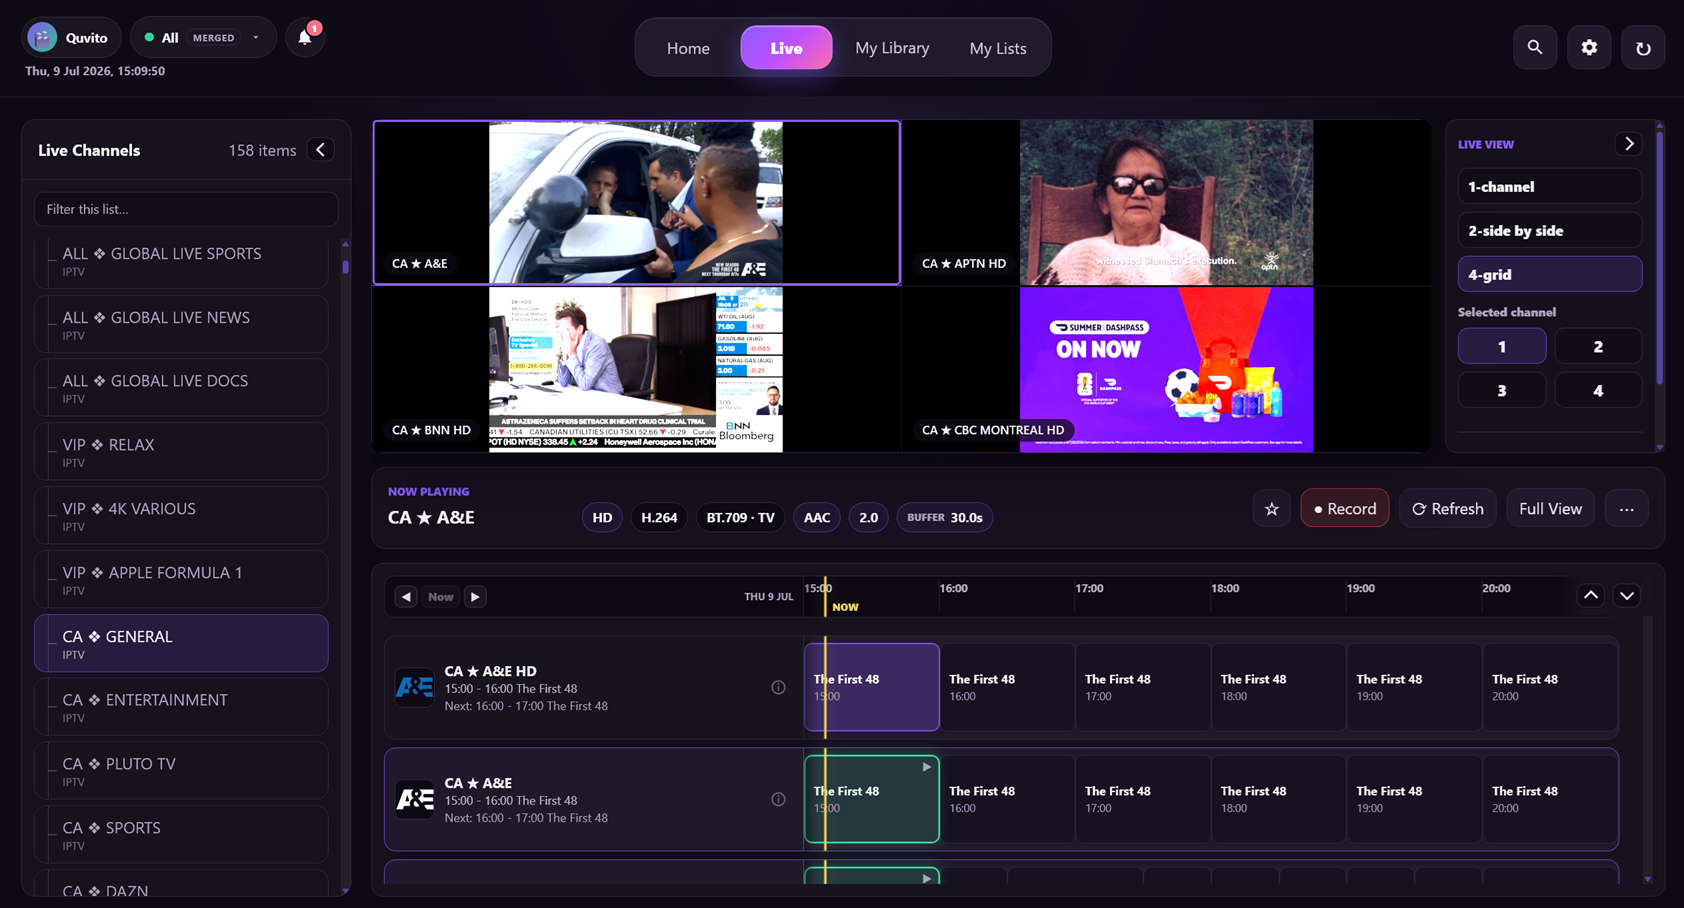This screenshot has height=908, width=1684.
Task: Click the reload icon in top bar
Action: 1643,47
